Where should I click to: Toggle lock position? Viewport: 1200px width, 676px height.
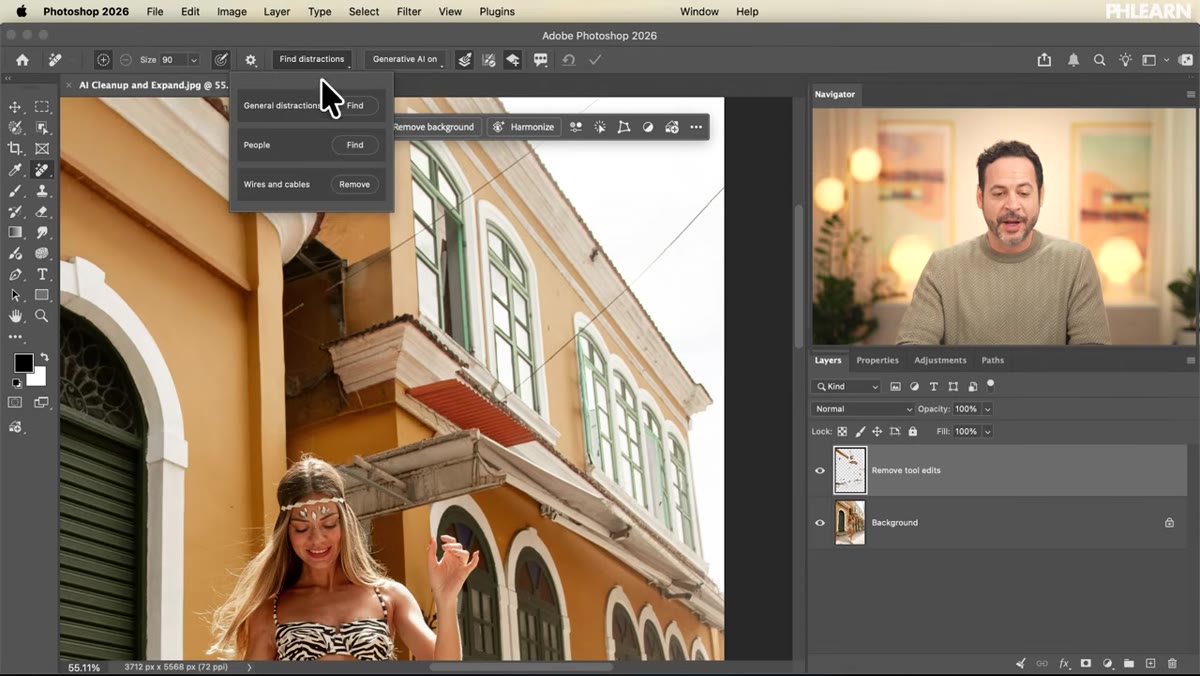point(877,432)
